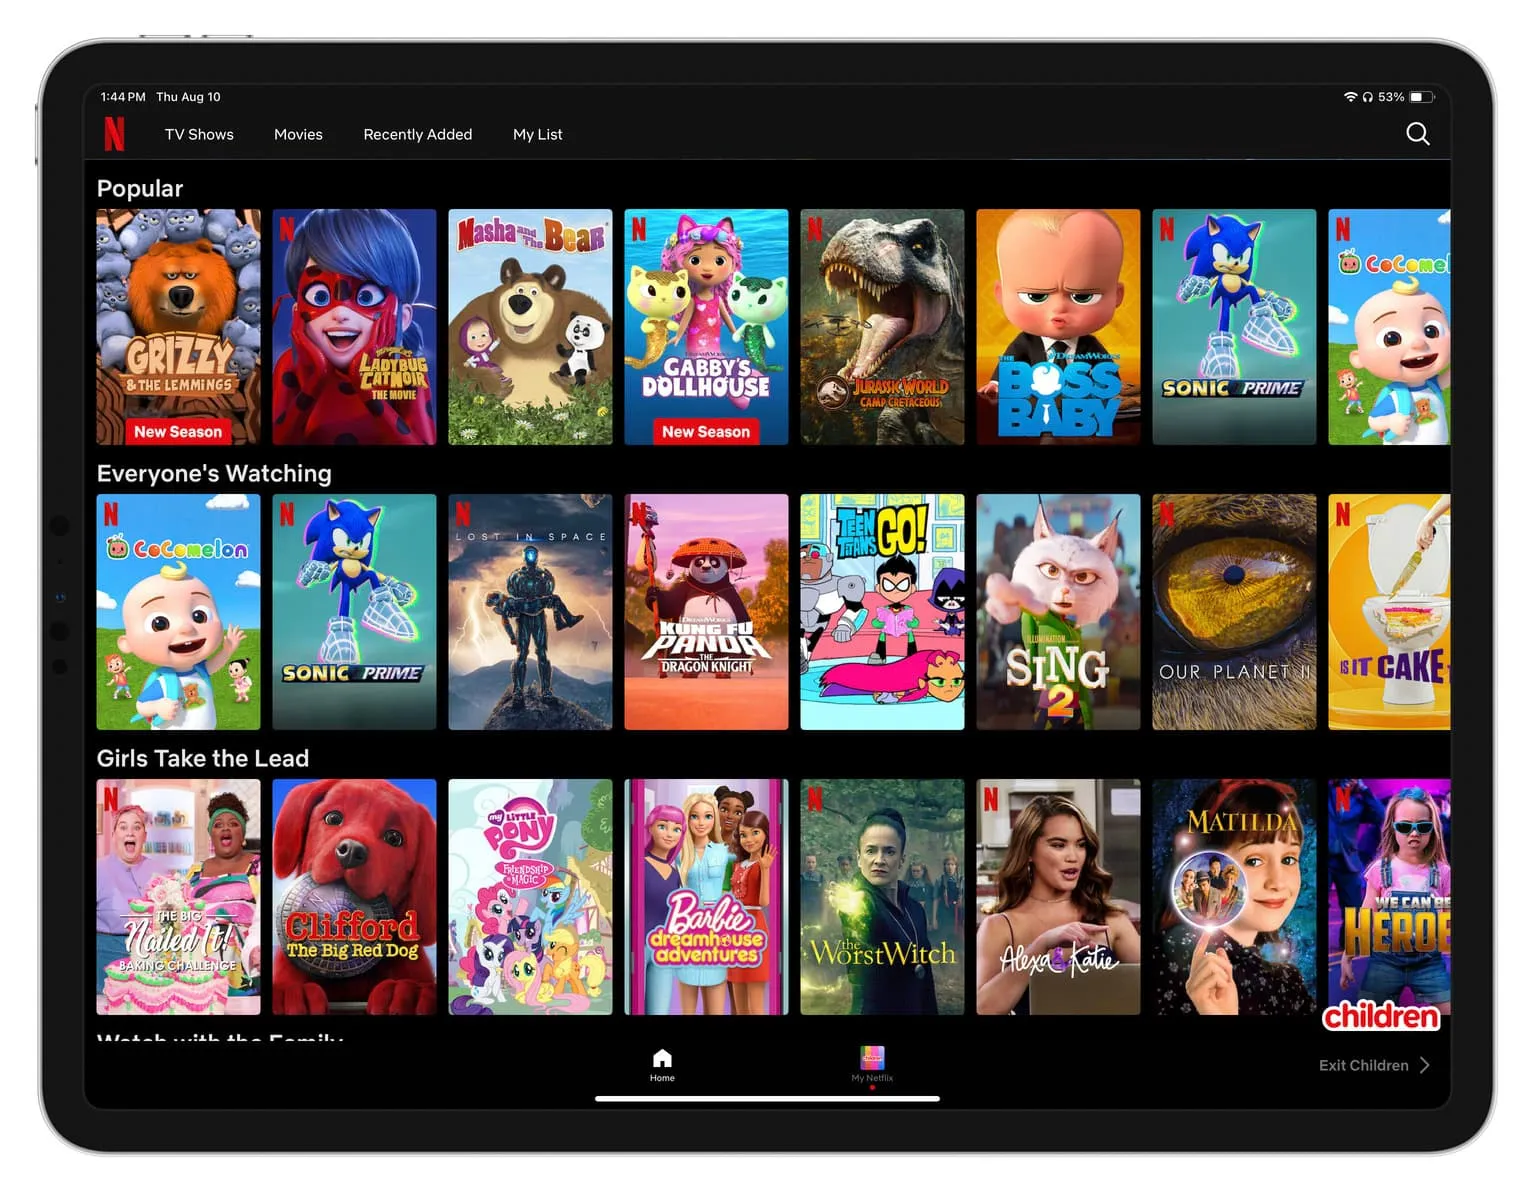Select The Boss Baby poster

[x=1058, y=327]
